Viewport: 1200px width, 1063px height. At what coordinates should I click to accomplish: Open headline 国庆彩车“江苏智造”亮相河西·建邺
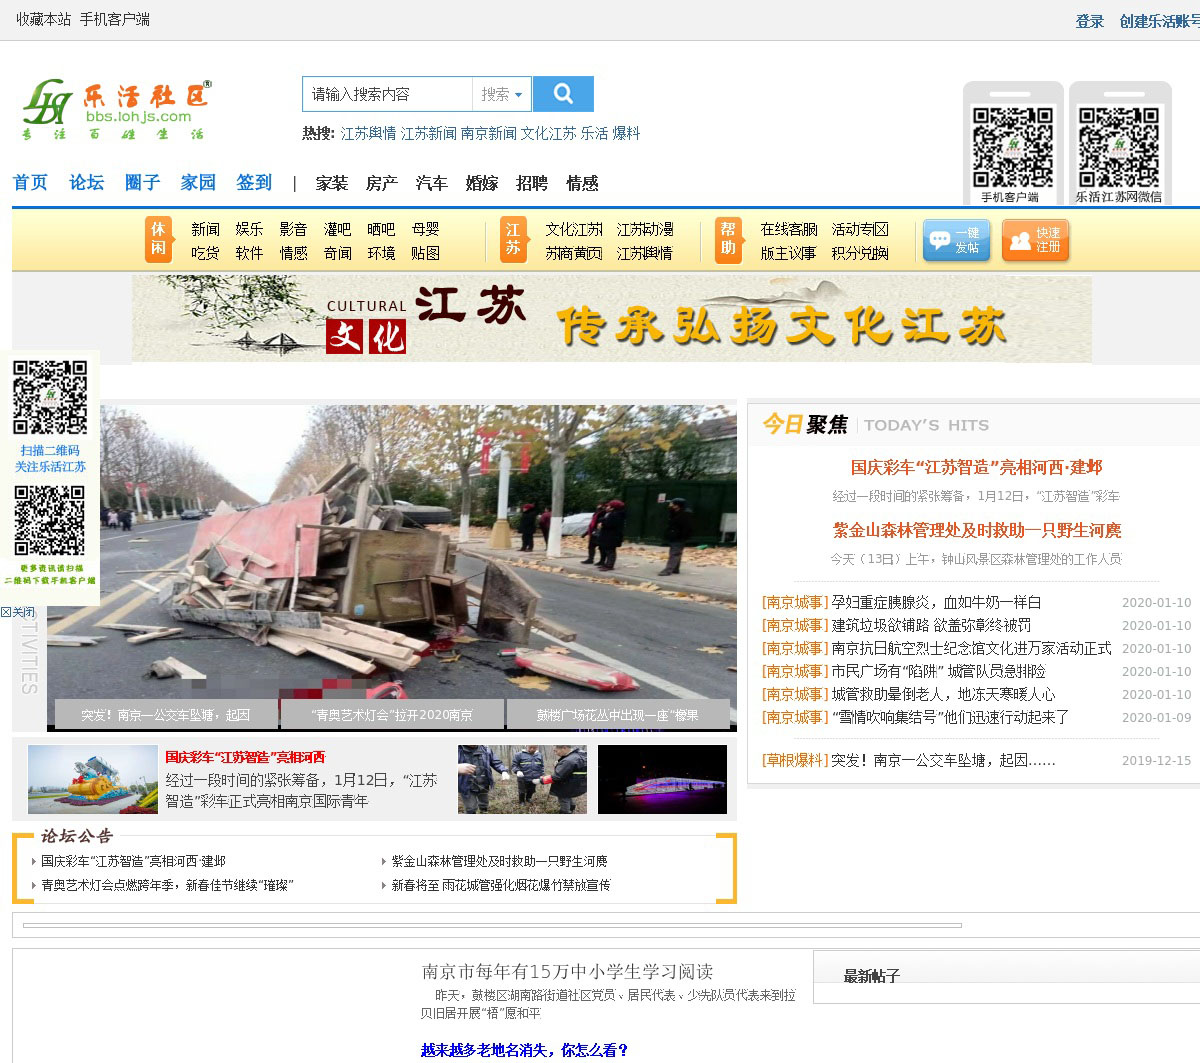(977, 467)
